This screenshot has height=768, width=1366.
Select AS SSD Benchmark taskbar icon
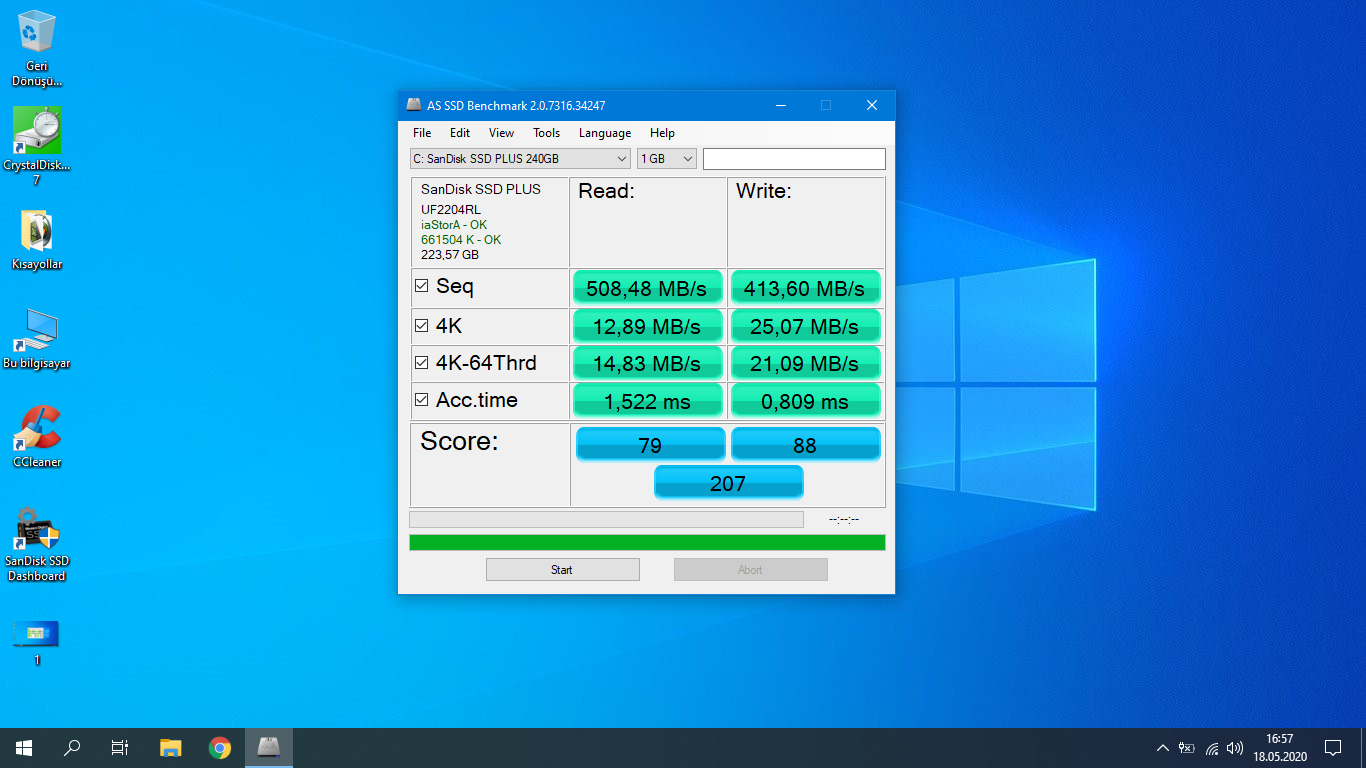(269, 748)
